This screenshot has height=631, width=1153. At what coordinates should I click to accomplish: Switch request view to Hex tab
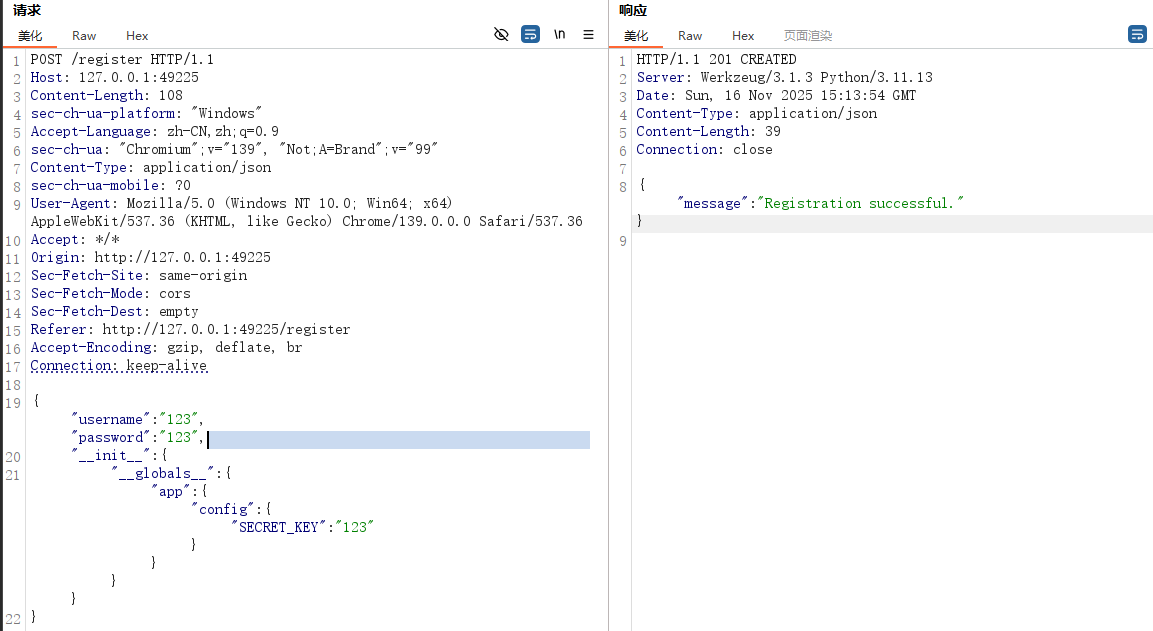click(137, 36)
